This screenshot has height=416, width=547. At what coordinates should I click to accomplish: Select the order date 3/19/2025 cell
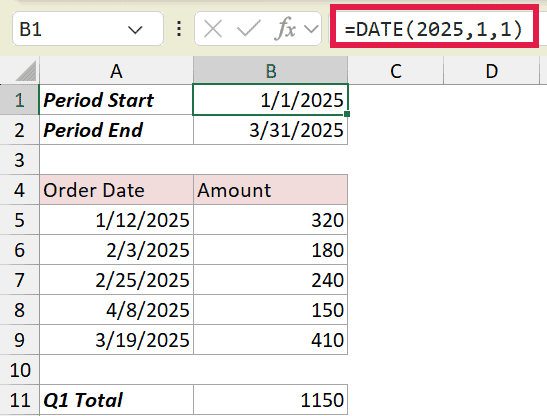pos(116,340)
